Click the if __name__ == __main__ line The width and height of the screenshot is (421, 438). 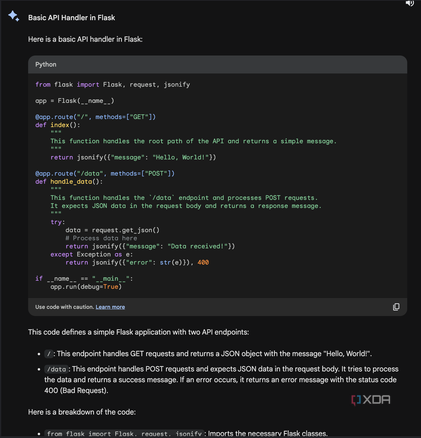click(x=84, y=279)
